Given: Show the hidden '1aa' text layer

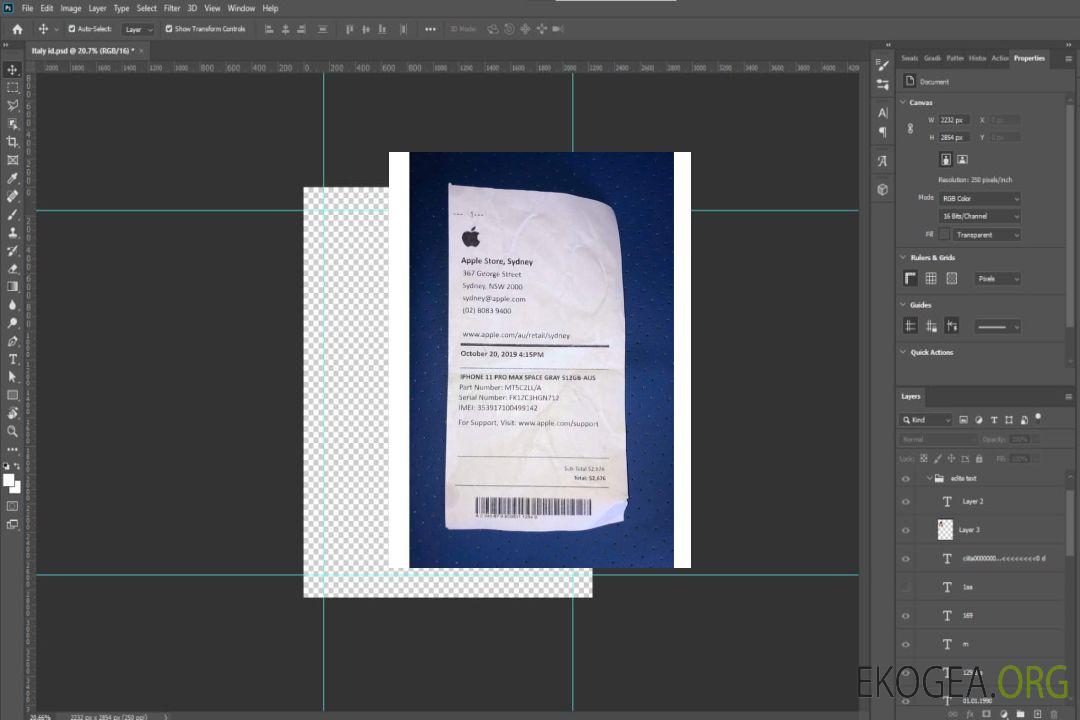Looking at the screenshot, I should tap(906, 588).
